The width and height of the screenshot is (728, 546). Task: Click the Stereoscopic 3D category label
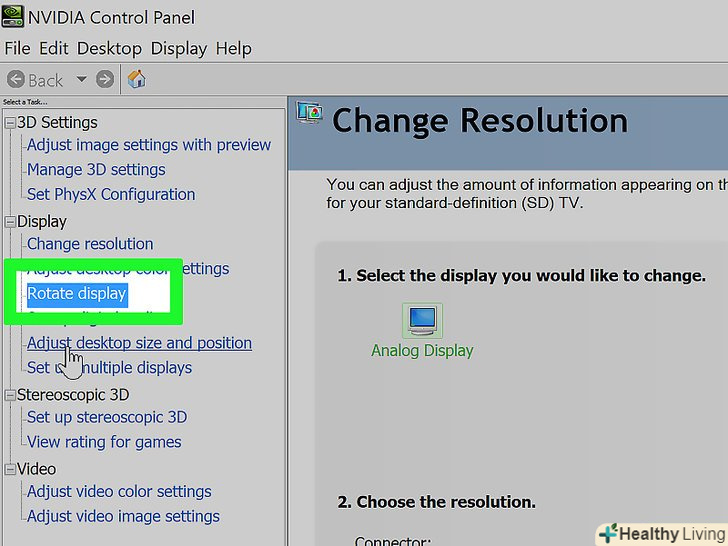pyautogui.click(x=73, y=395)
